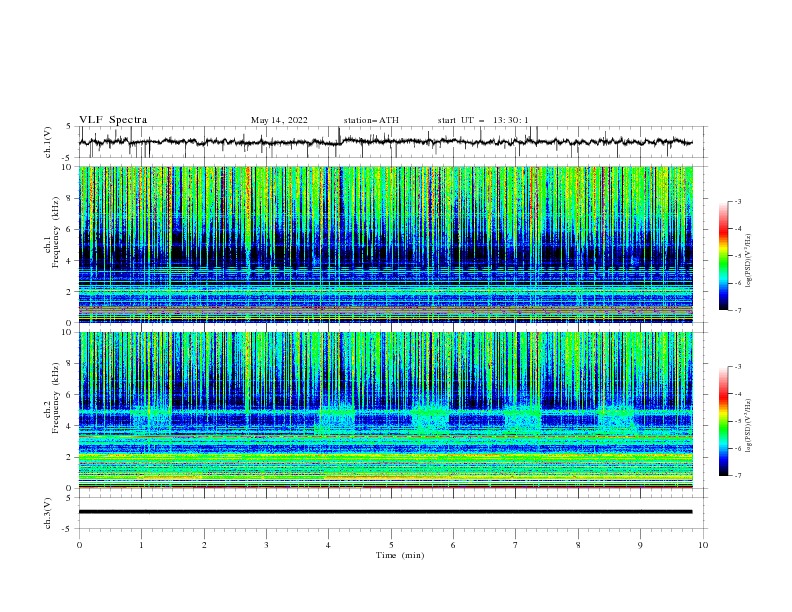Click the "-7" tick on ch.2 colorbar
This screenshot has height=612, width=792.
pyautogui.click(x=737, y=475)
